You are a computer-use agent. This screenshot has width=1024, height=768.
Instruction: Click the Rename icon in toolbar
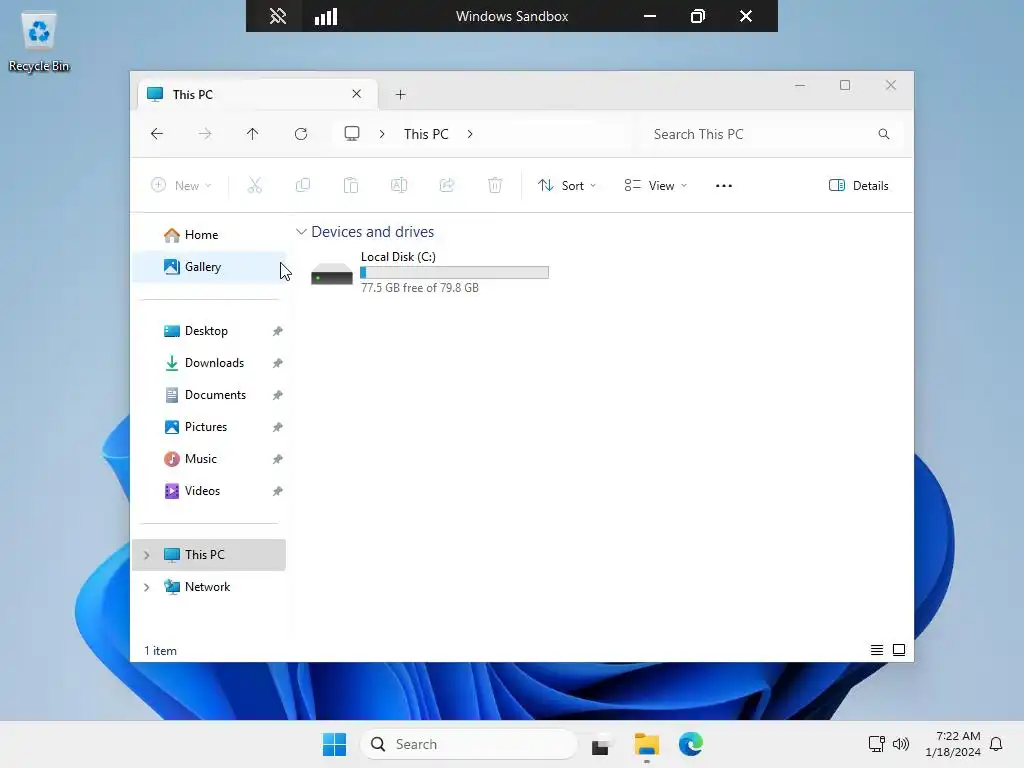399,185
